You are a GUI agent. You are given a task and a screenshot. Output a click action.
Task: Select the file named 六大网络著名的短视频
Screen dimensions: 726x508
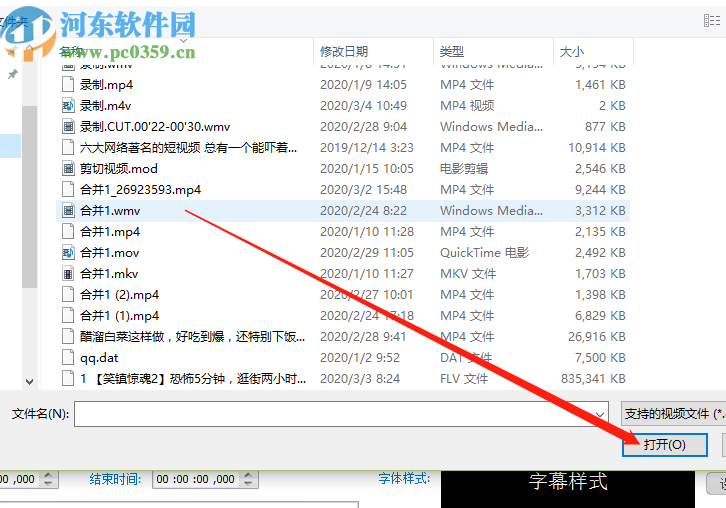tap(188, 147)
